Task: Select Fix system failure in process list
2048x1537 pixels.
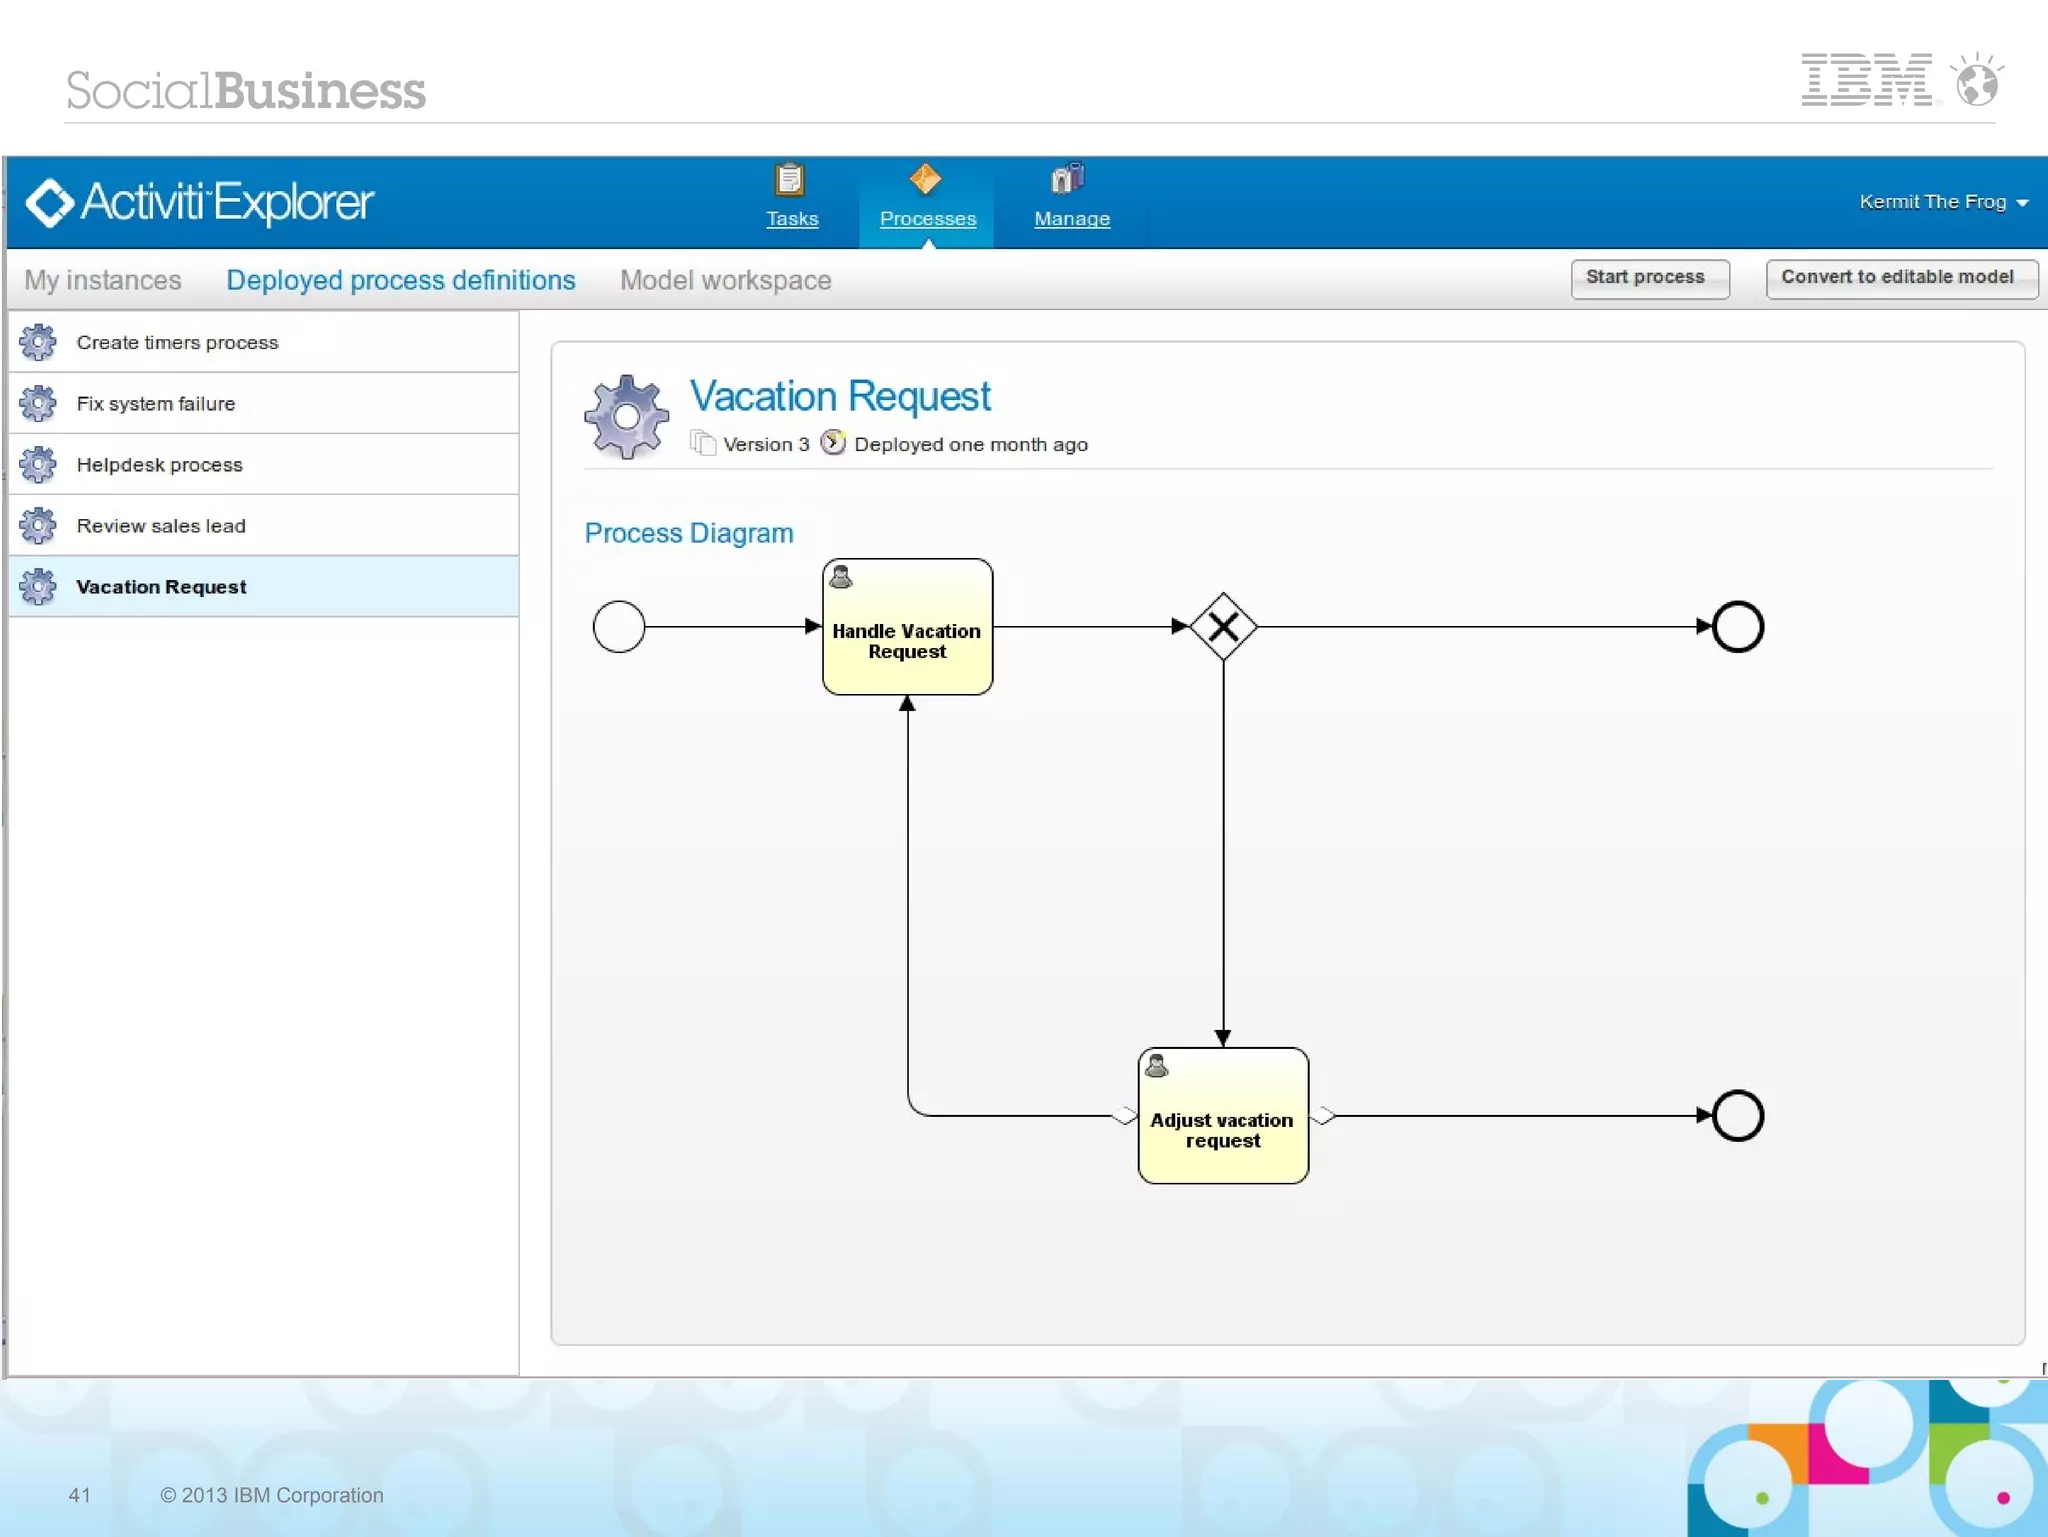Action: [156, 403]
